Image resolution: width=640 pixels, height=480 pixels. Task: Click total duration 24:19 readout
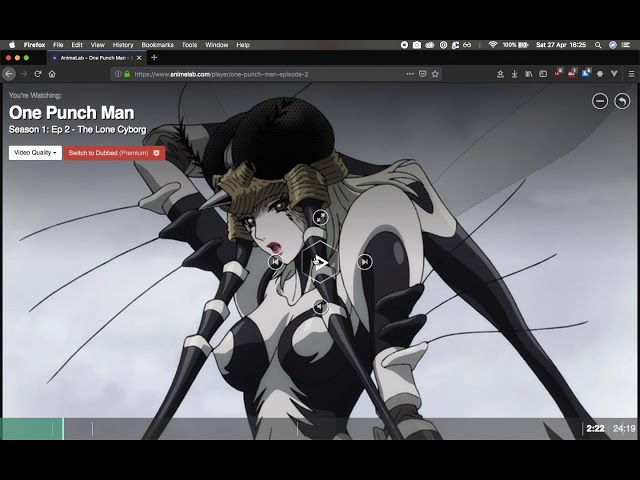(x=624, y=429)
